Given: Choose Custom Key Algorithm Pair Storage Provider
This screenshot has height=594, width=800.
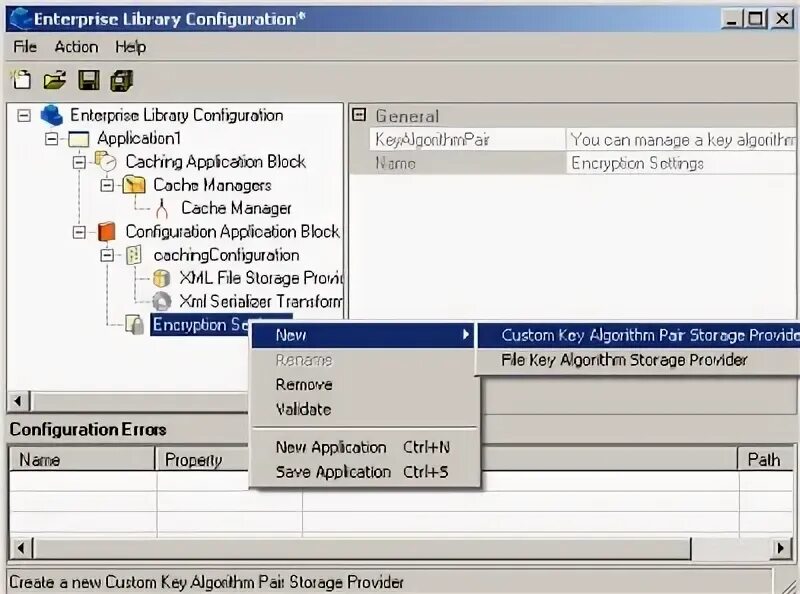Looking at the screenshot, I should coord(639,335).
